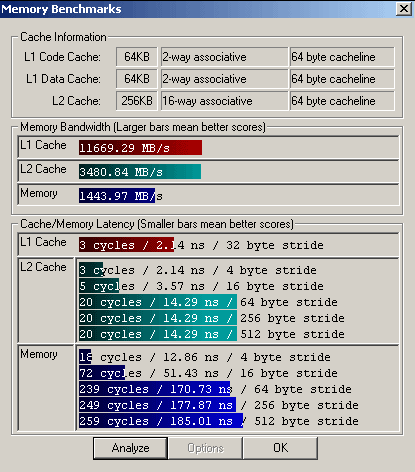Screen dimensions: 415x472
Task: Click the 3480.84 MB/s L2 bandwidth bar
Action: 140,172
